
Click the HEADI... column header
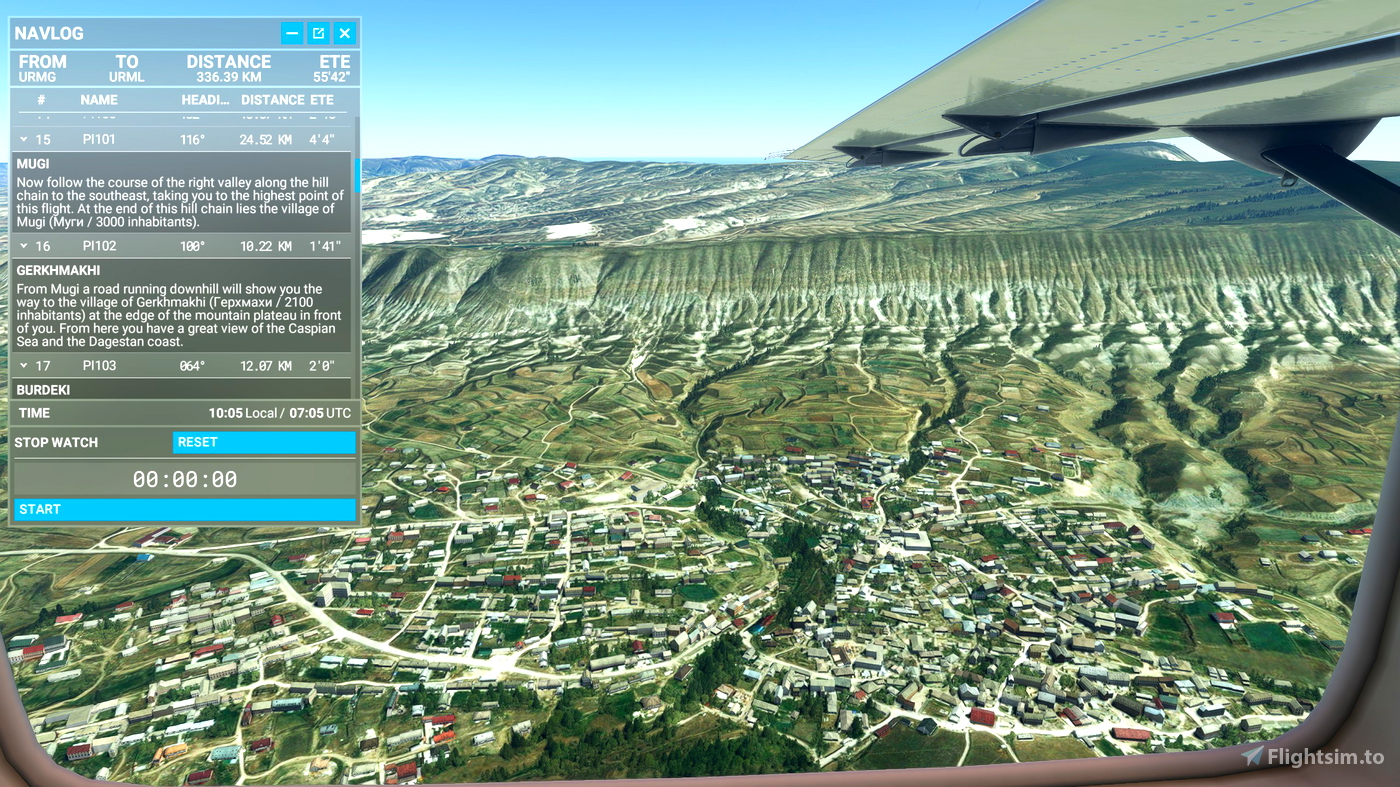coord(205,100)
